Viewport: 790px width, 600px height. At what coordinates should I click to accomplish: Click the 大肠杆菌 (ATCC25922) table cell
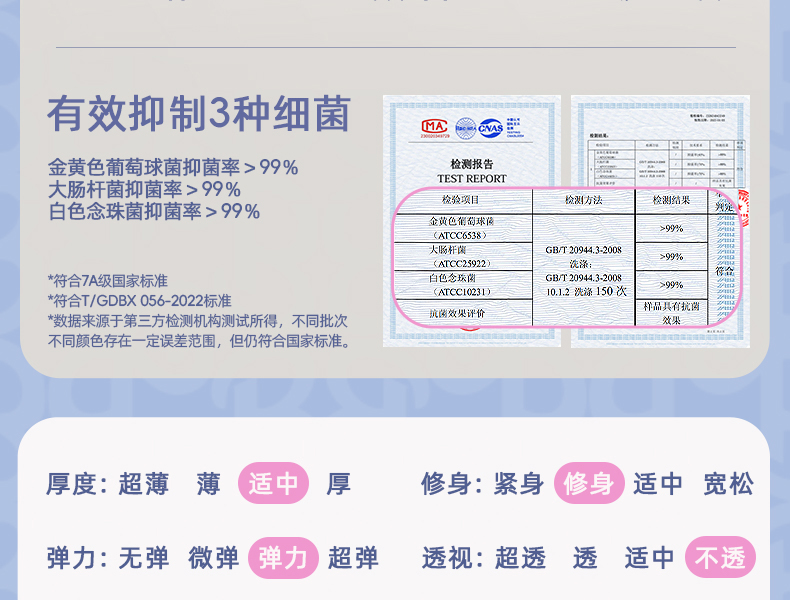pos(461,256)
